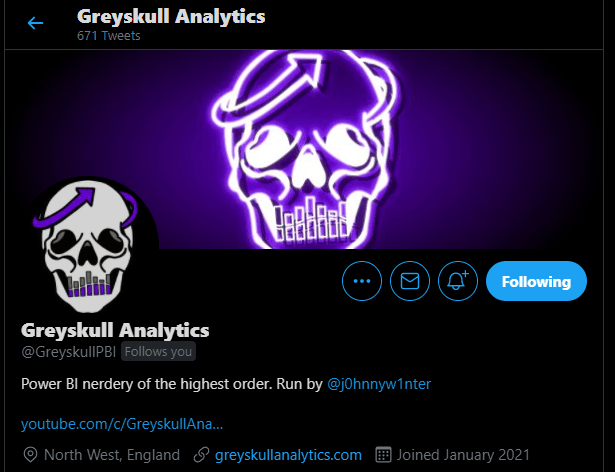Click the North West, England location text
615x472 pixels.
[112, 455]
